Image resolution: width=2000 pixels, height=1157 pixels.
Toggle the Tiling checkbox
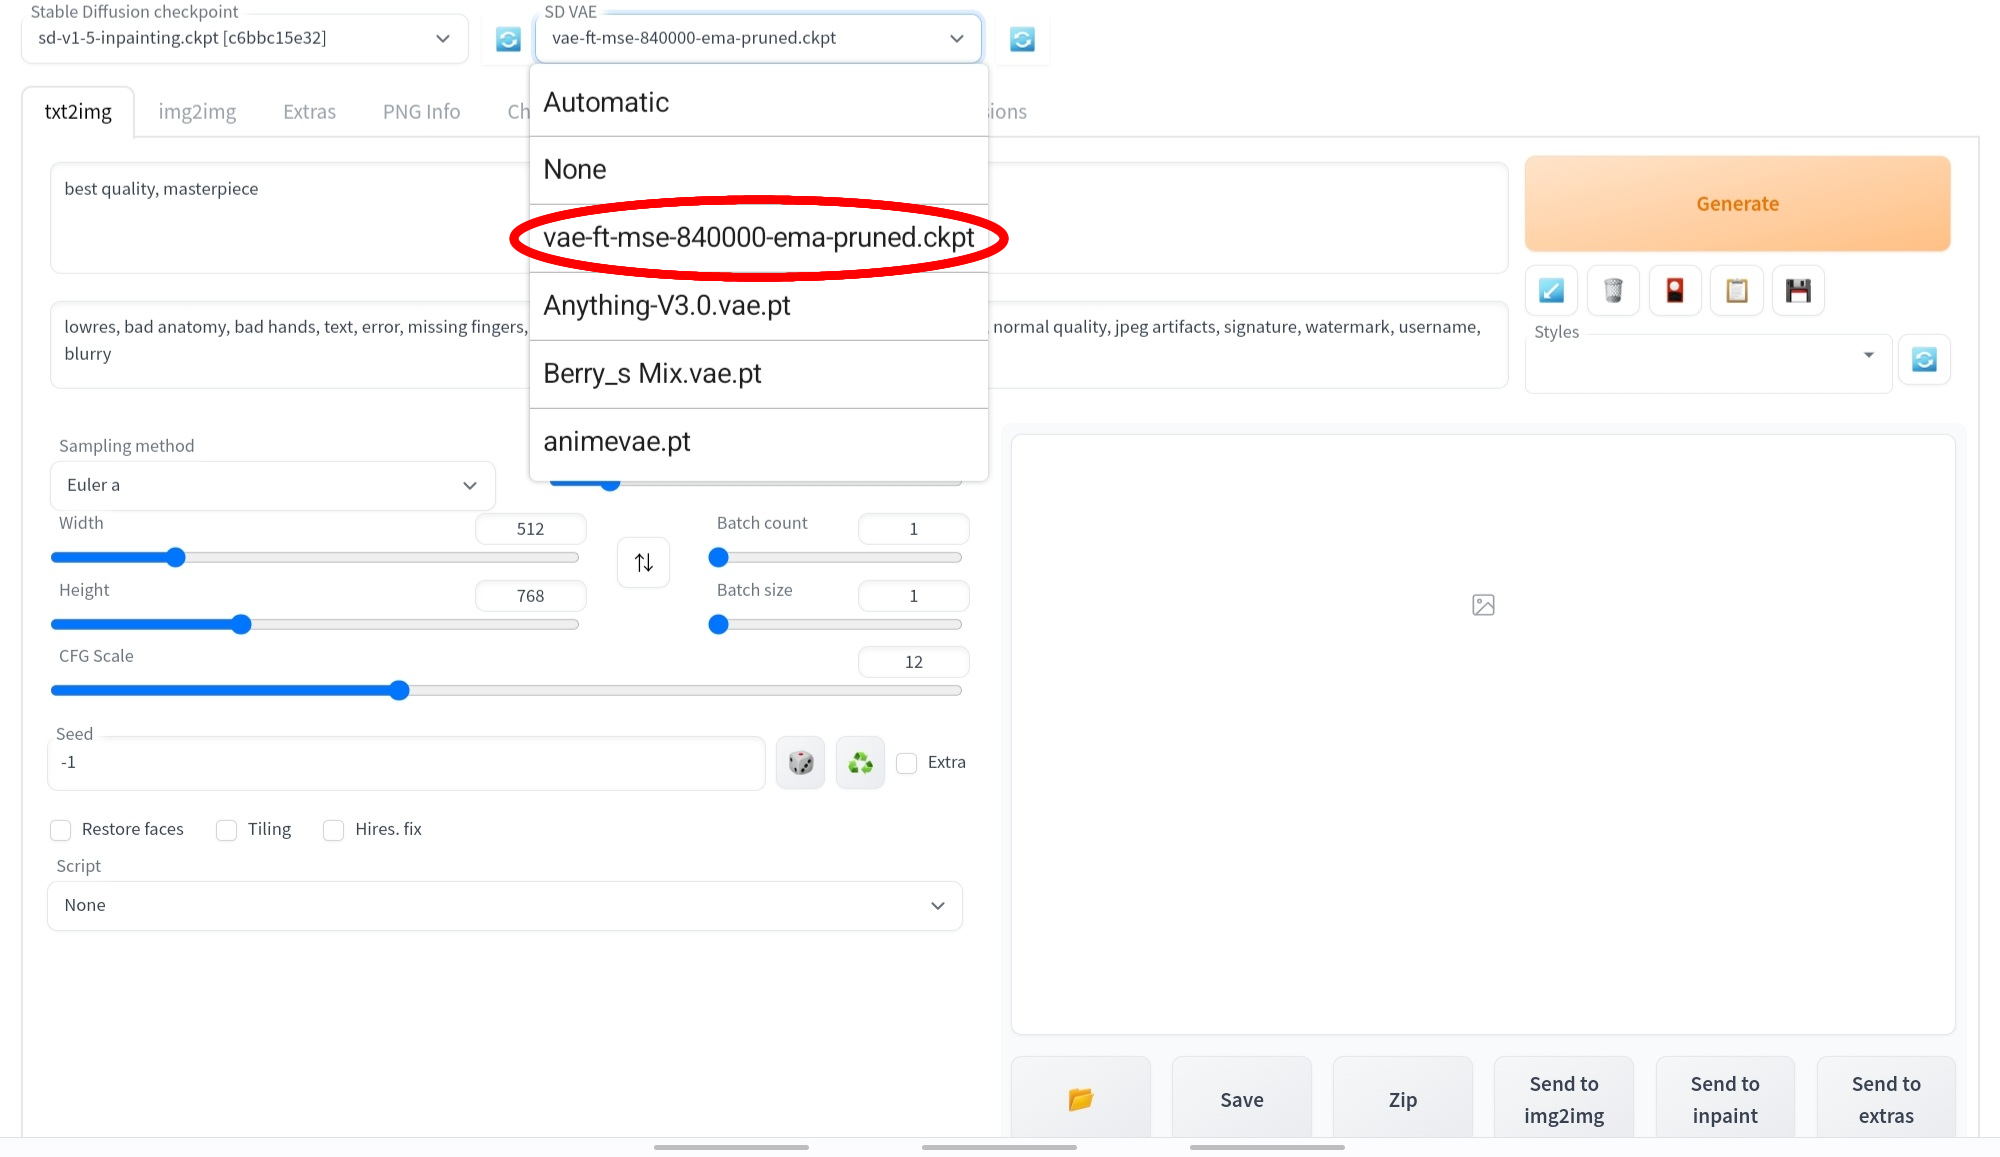pyautogui.click(x=227, y=830)
